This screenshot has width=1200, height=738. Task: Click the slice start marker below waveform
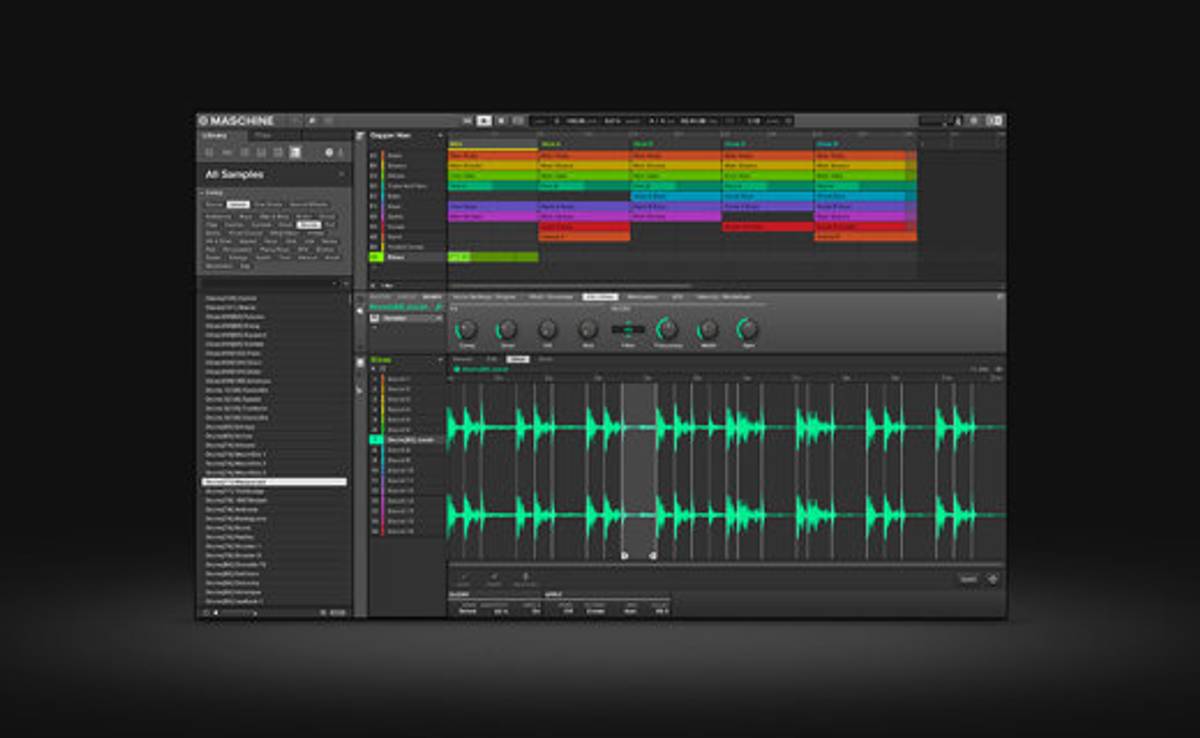click(x=624, y=555)
